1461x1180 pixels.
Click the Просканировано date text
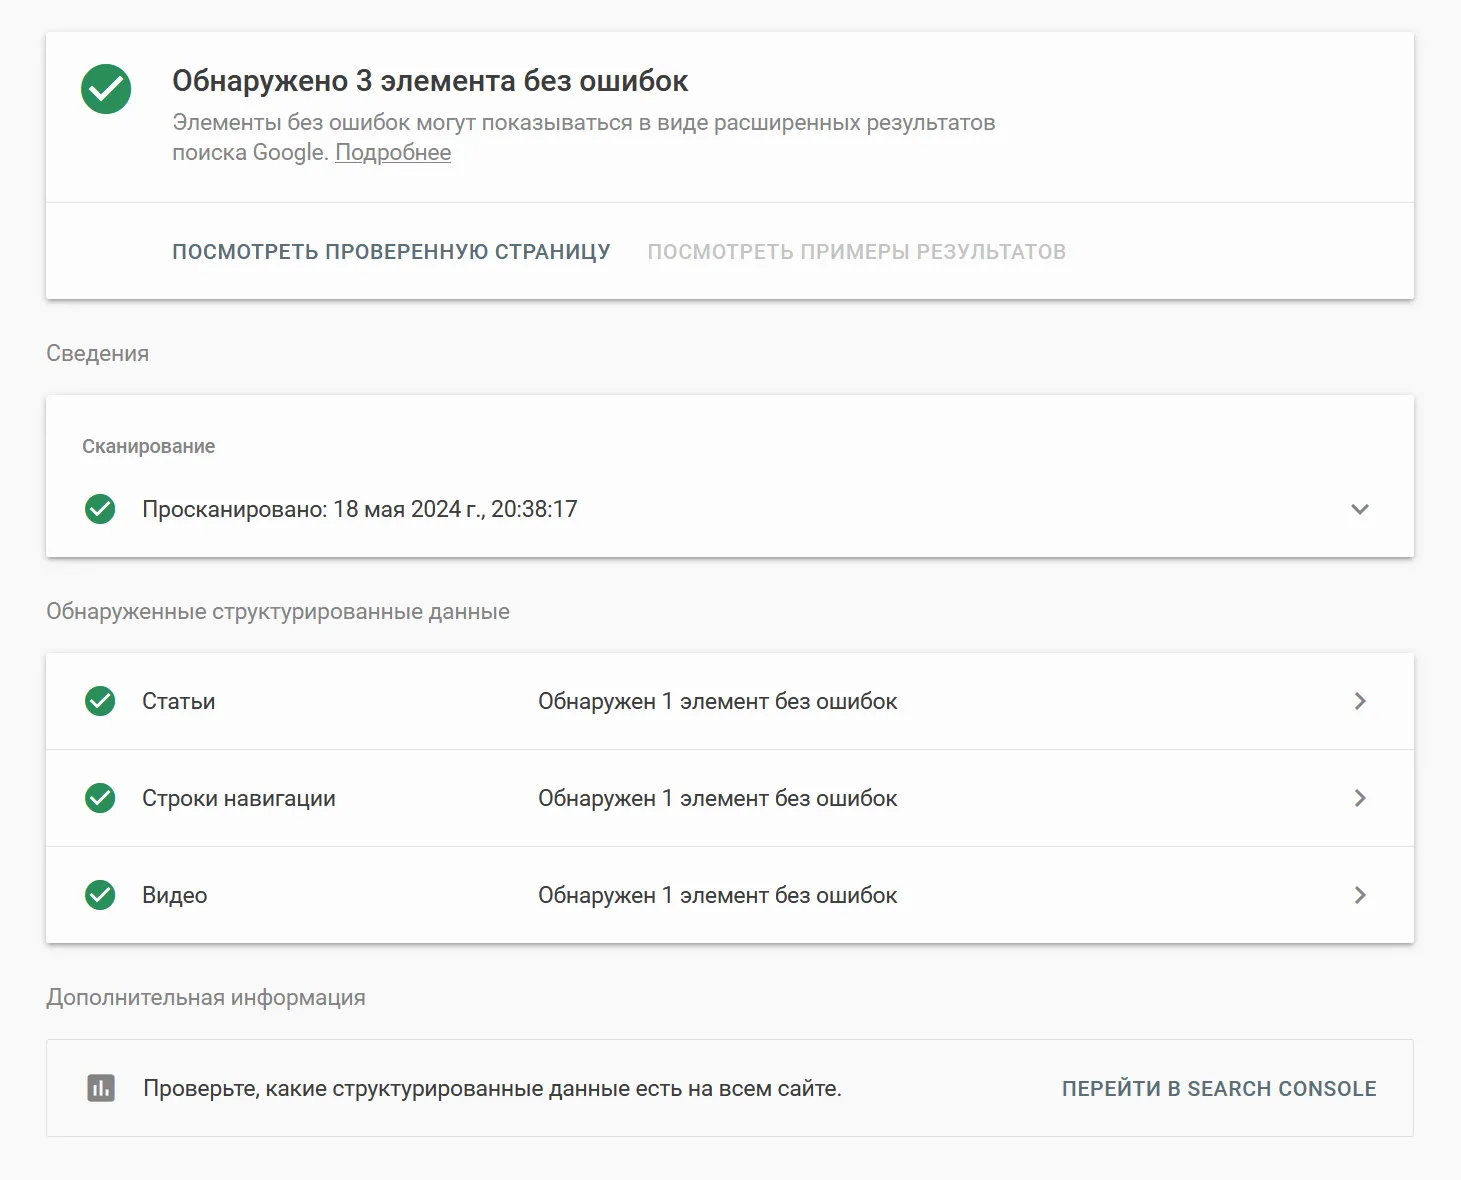point(359,509)
